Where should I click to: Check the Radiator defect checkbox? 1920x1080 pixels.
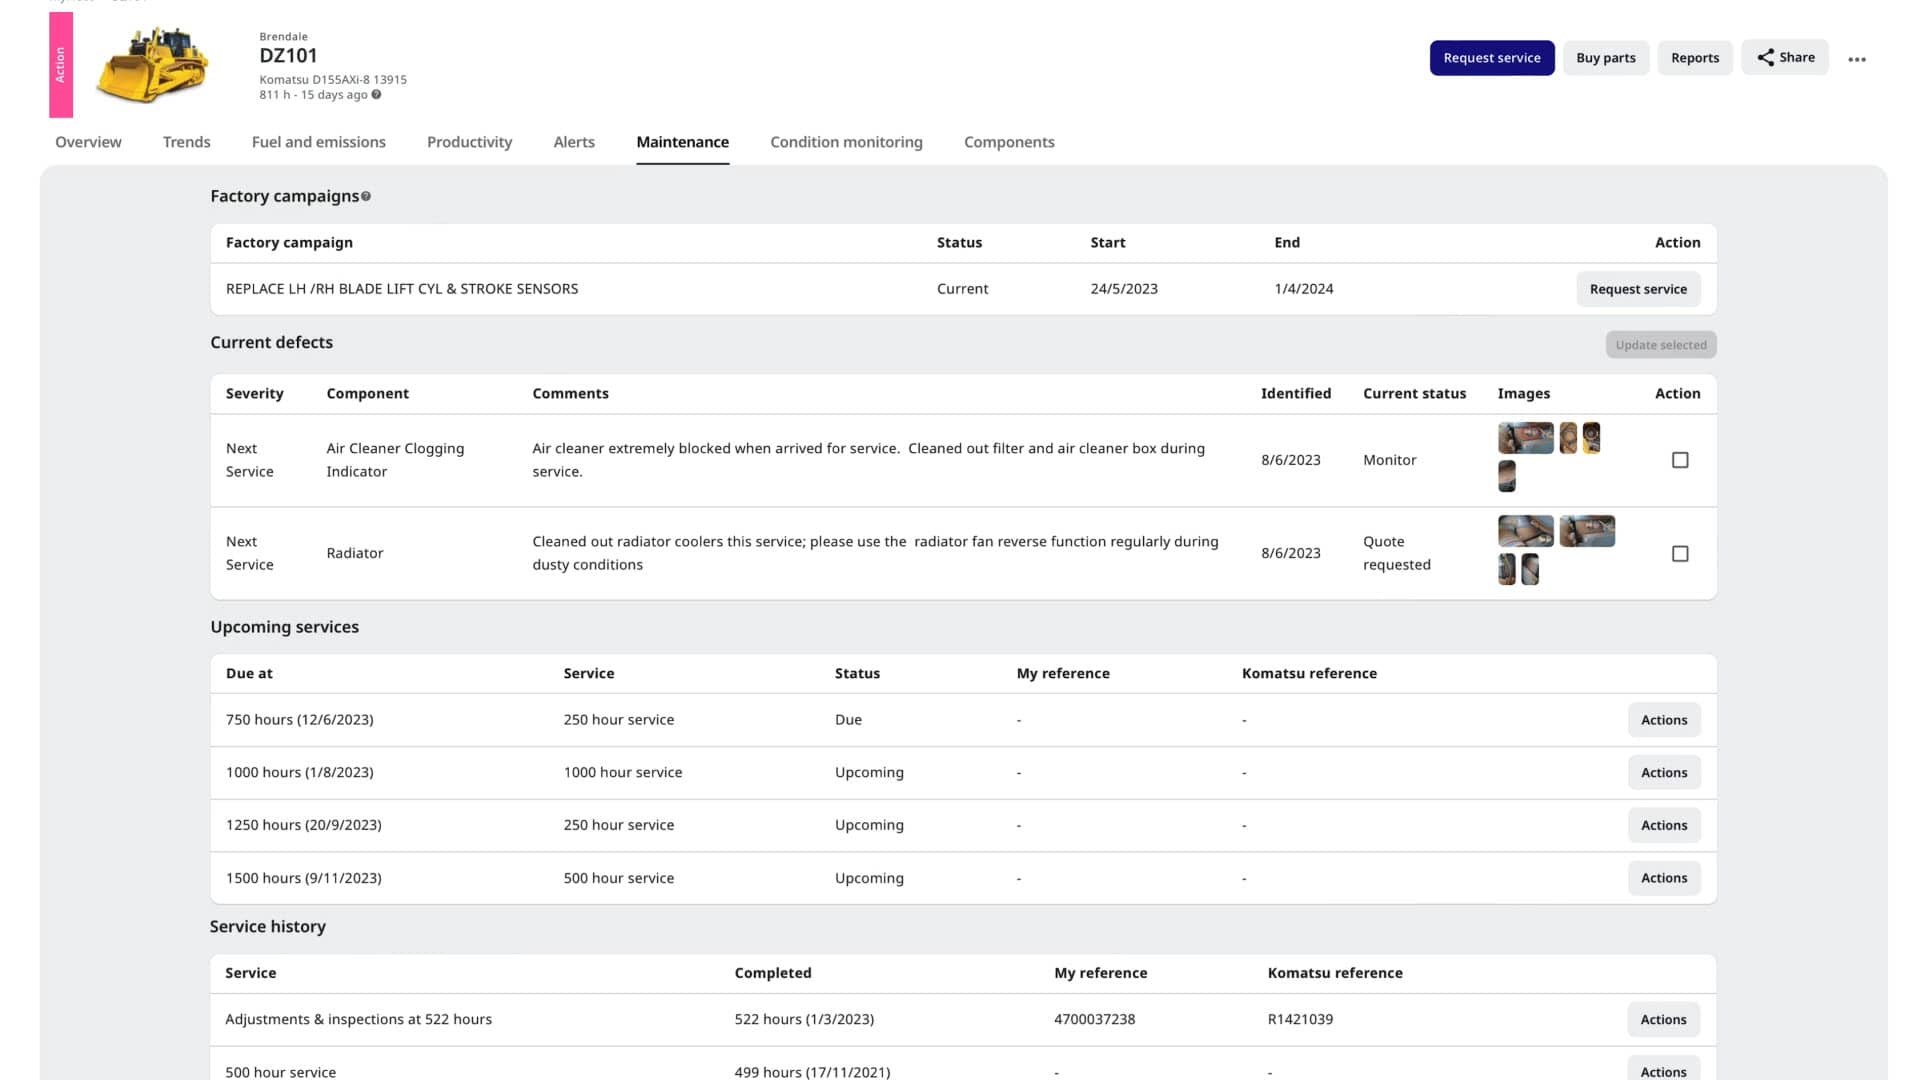pos(1680,553)
